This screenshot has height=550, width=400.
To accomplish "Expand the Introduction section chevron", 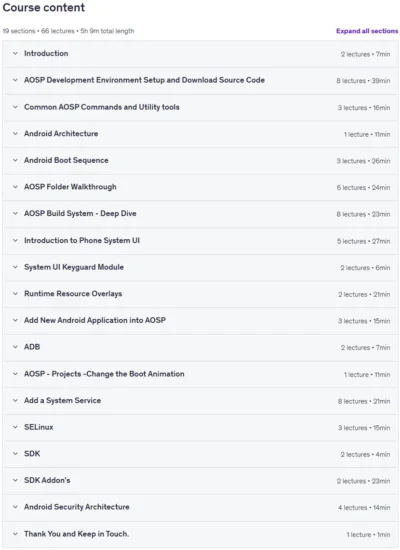I will click(15, 54).
